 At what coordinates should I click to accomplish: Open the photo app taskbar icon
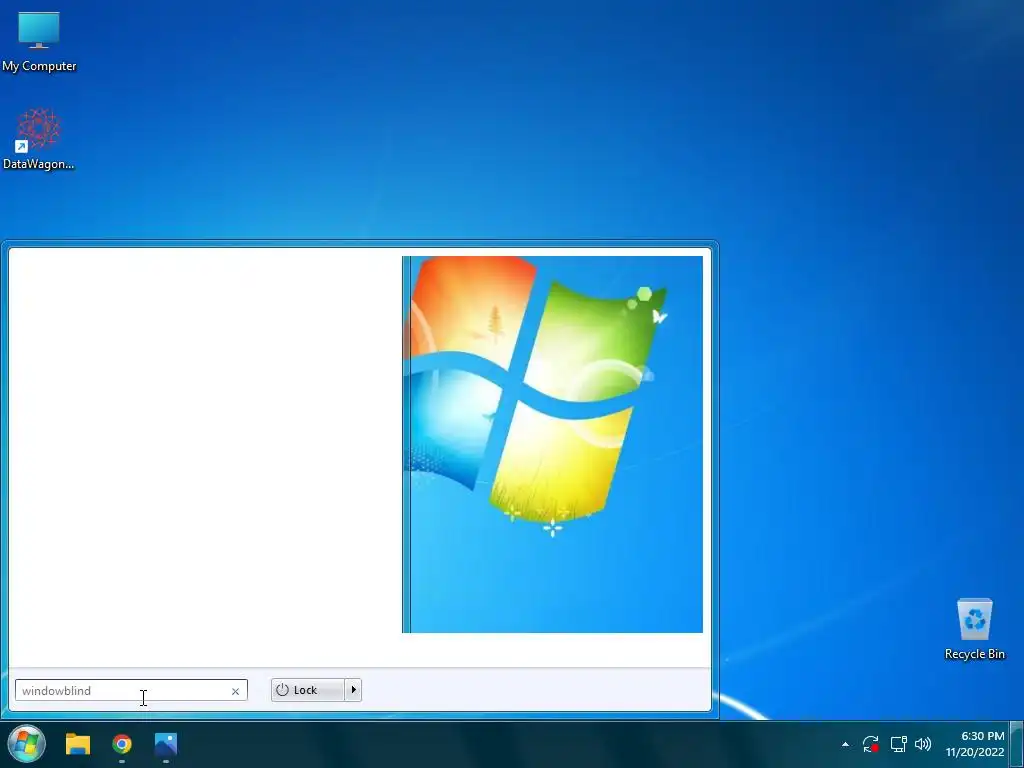tap(166, 744)
